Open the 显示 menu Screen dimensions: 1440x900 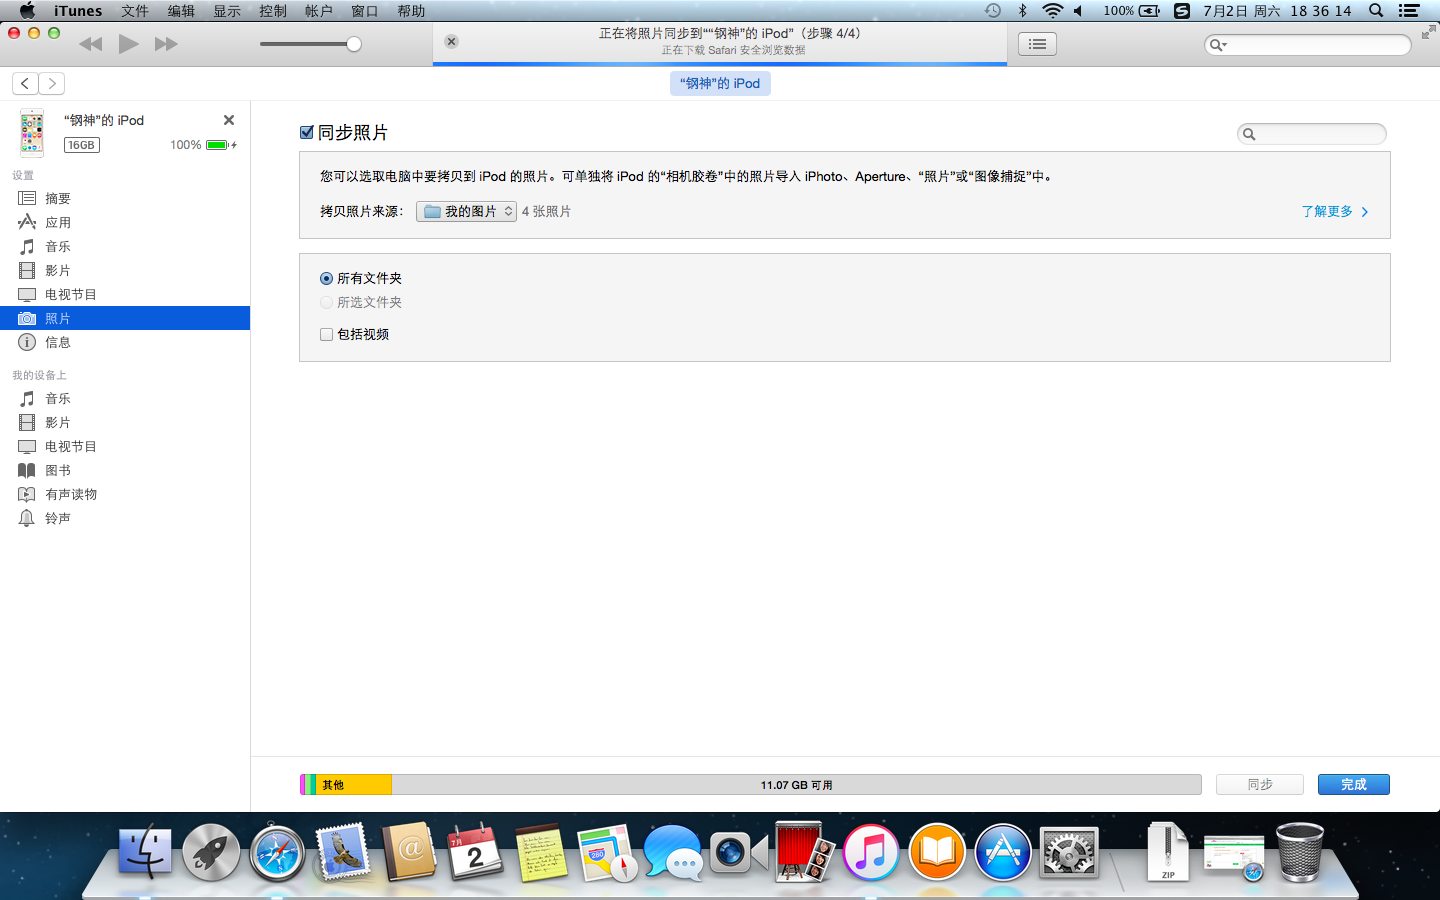tap(227, 11)
